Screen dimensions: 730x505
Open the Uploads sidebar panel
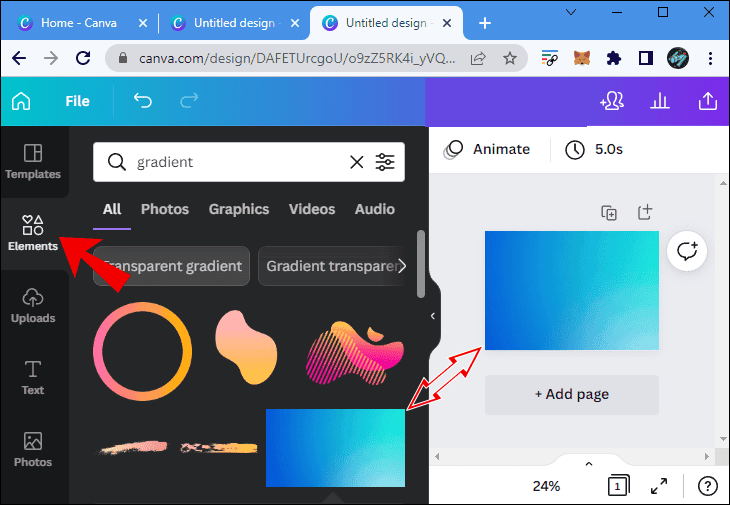pos(33,305)
